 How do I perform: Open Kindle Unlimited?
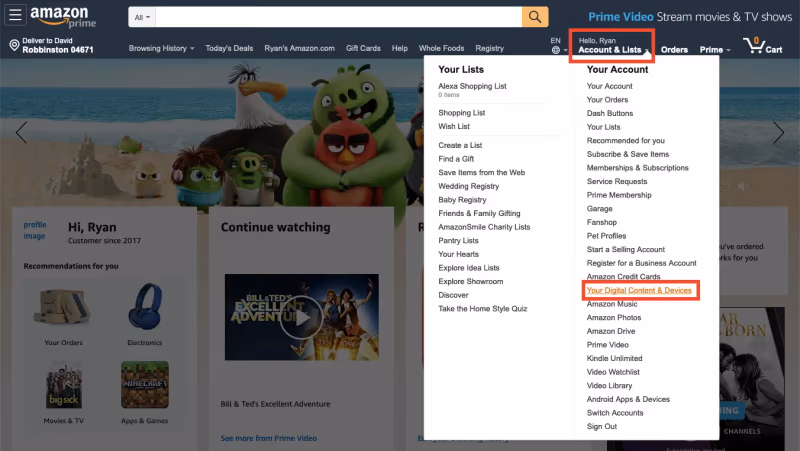[614, 358]
